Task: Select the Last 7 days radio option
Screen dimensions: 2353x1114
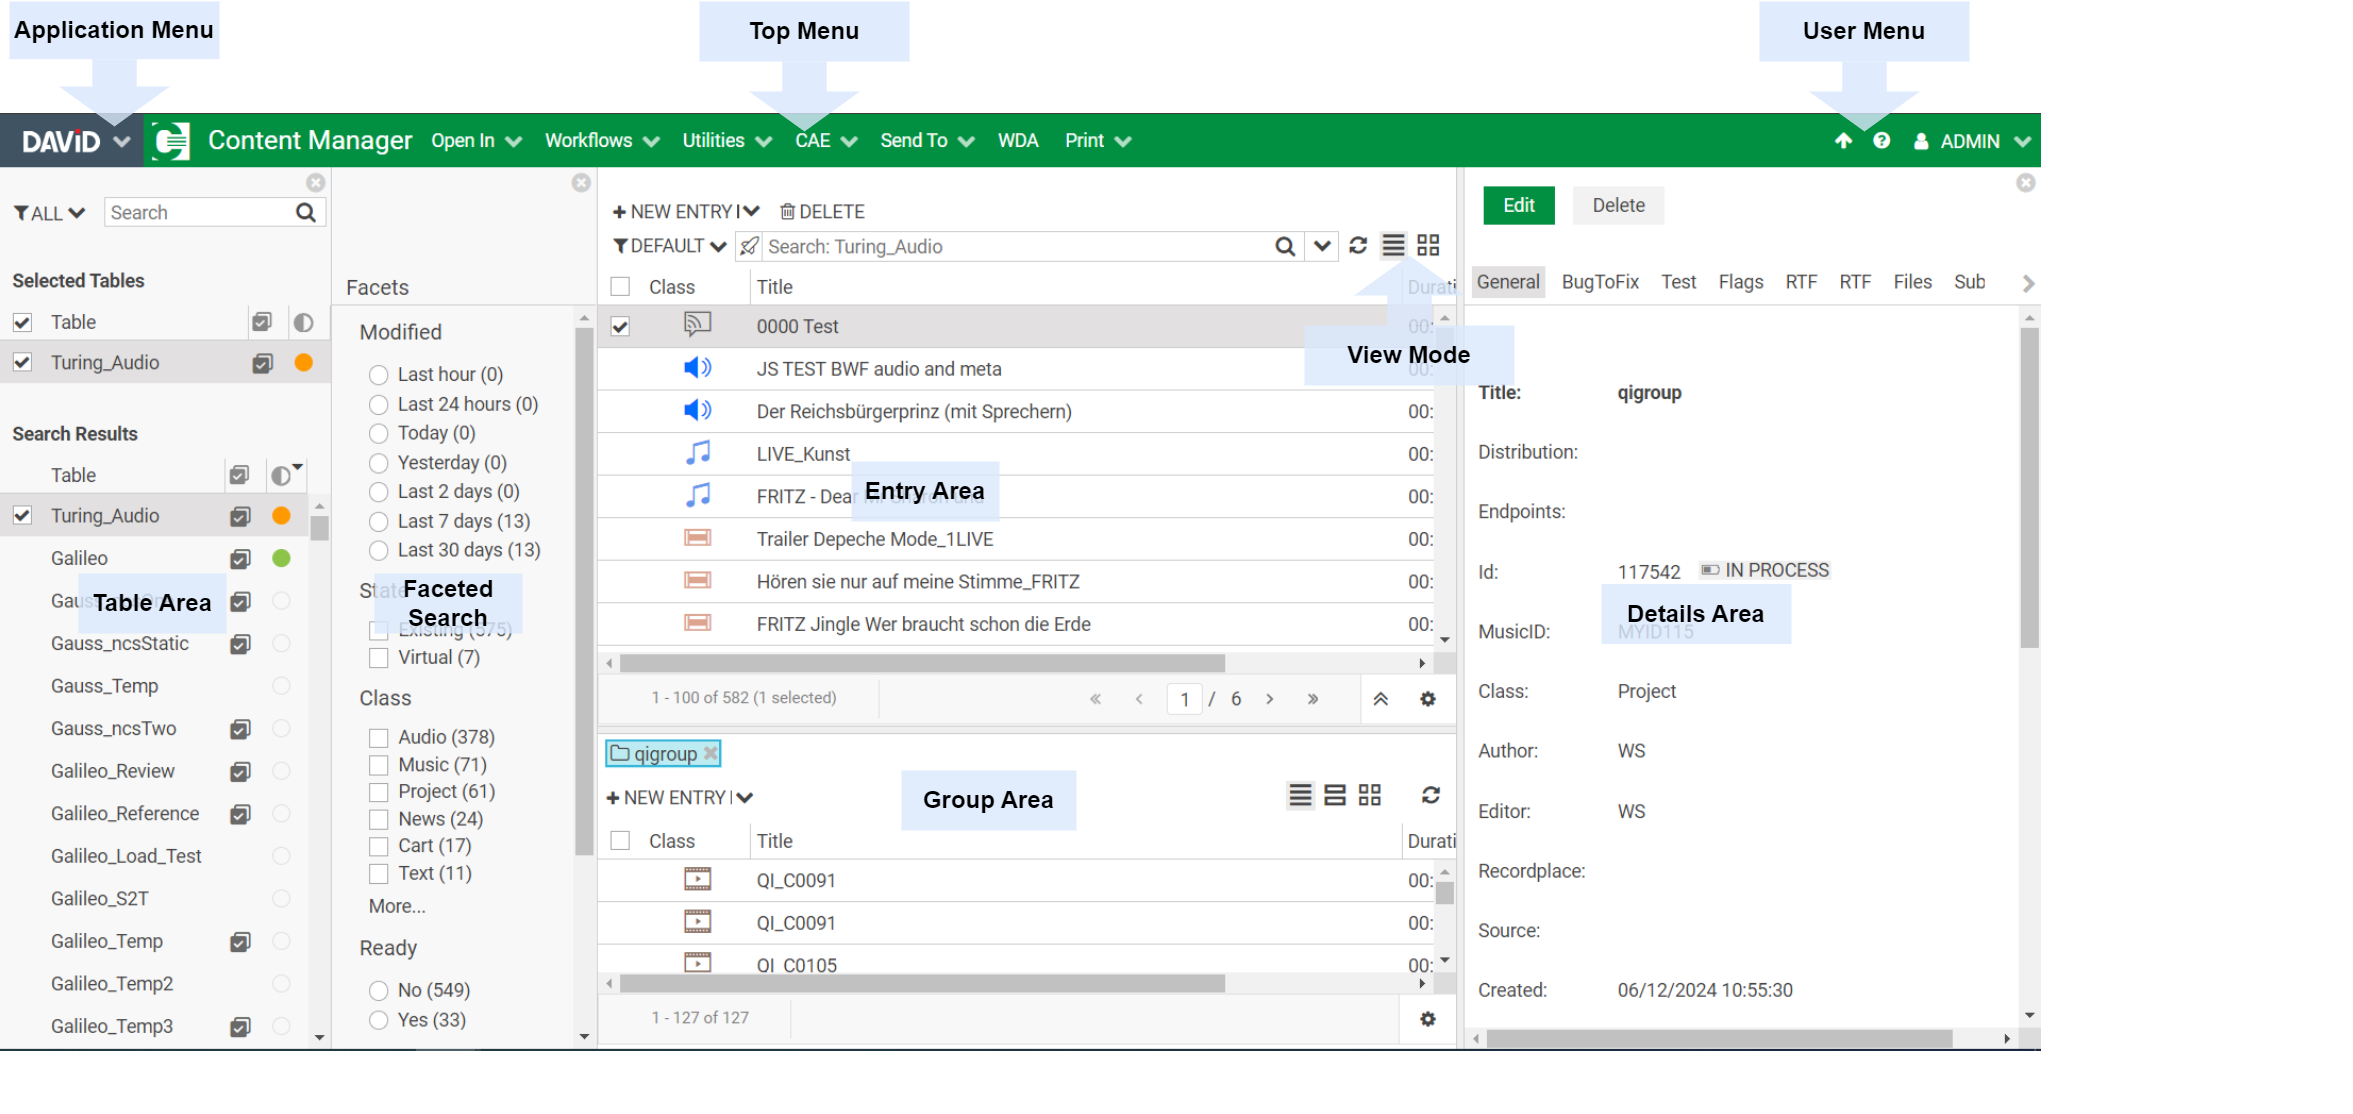Action: tap(378, 522)
